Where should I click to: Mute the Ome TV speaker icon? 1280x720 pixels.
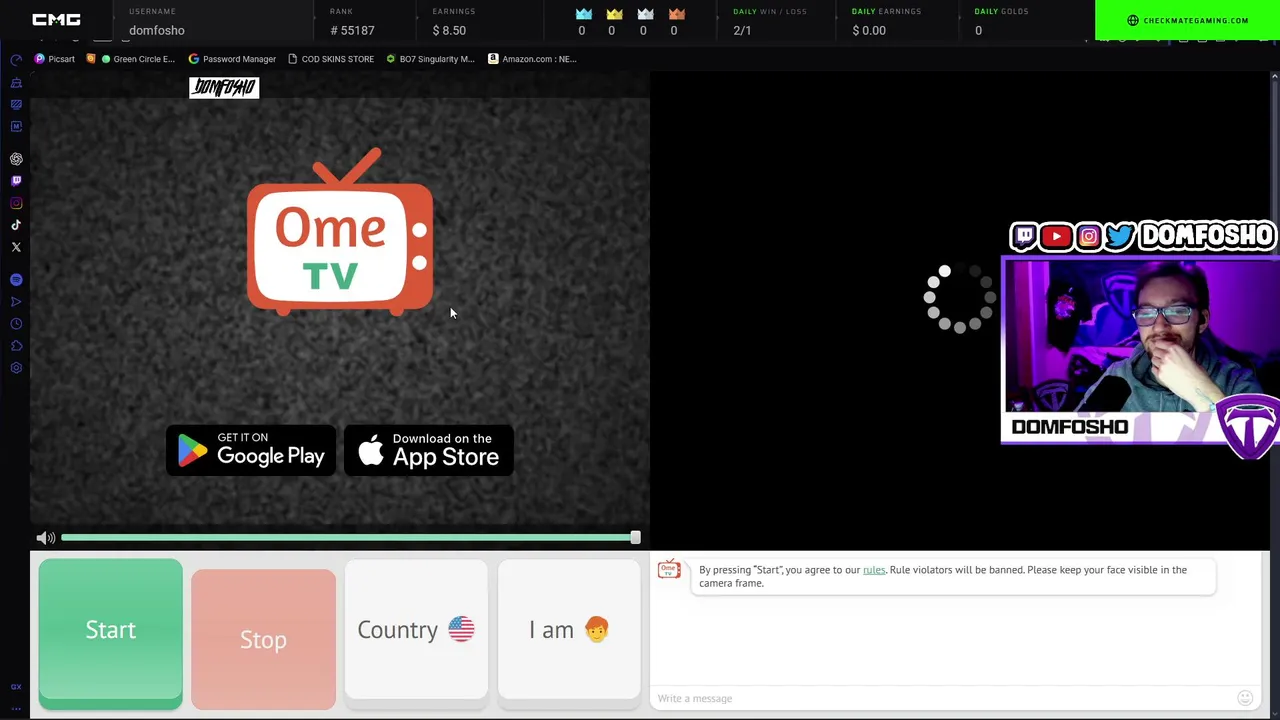pos(45,538)
